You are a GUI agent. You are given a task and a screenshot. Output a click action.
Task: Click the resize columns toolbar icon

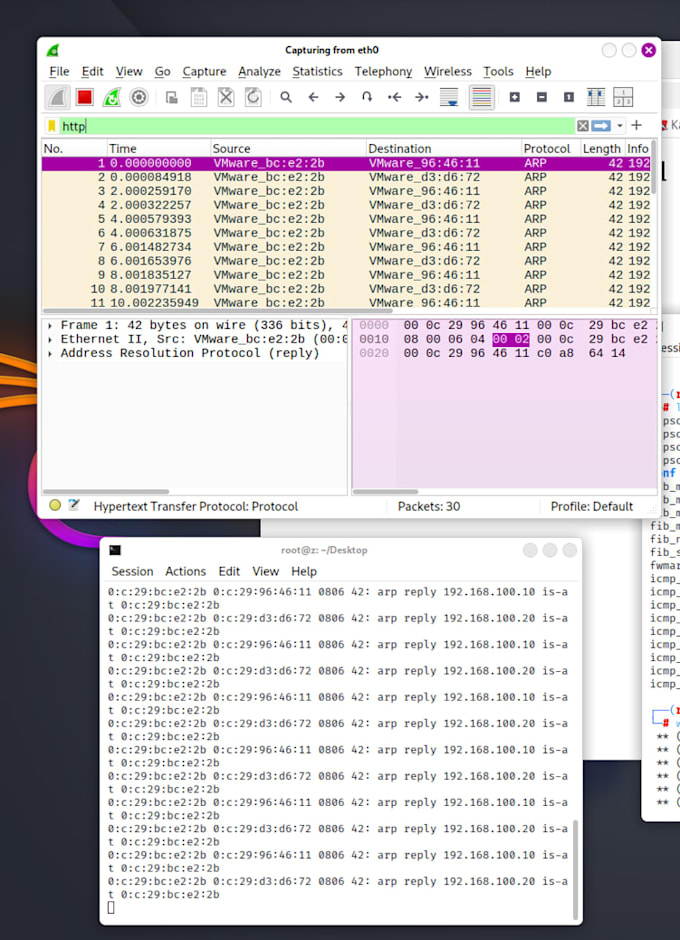pos(596,97)
